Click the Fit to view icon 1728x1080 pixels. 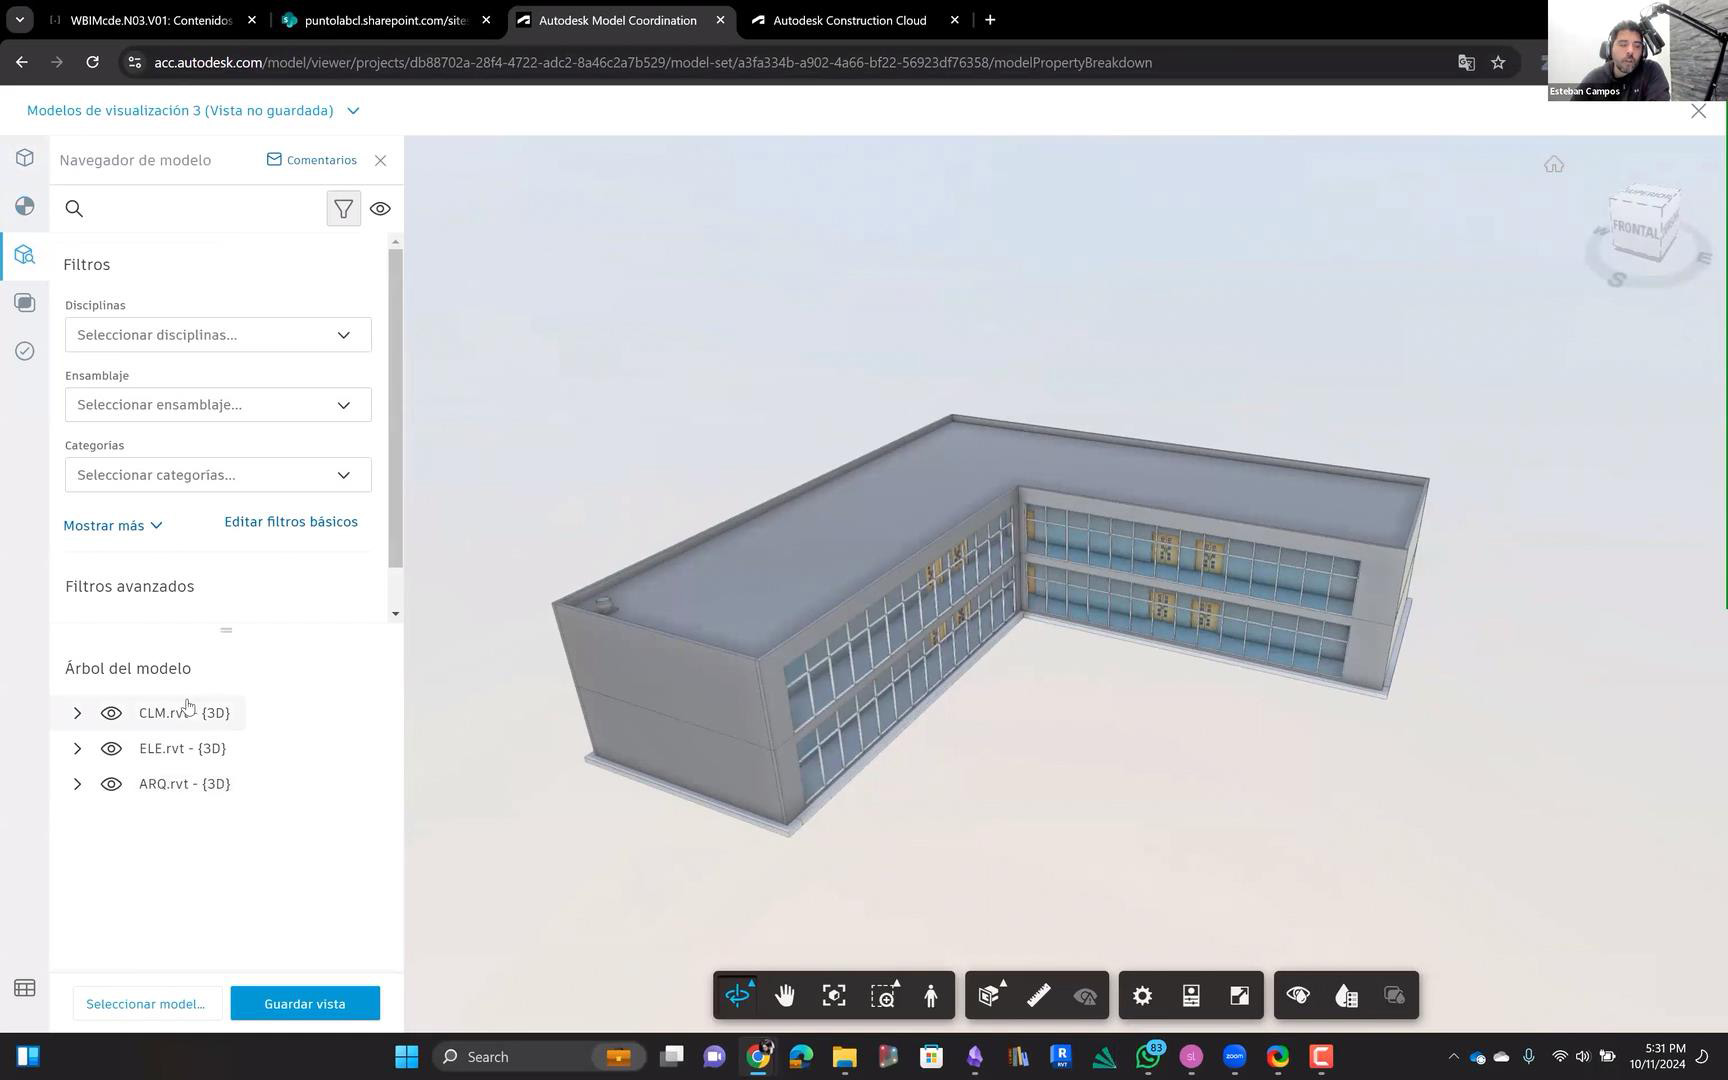click(834, 996)
